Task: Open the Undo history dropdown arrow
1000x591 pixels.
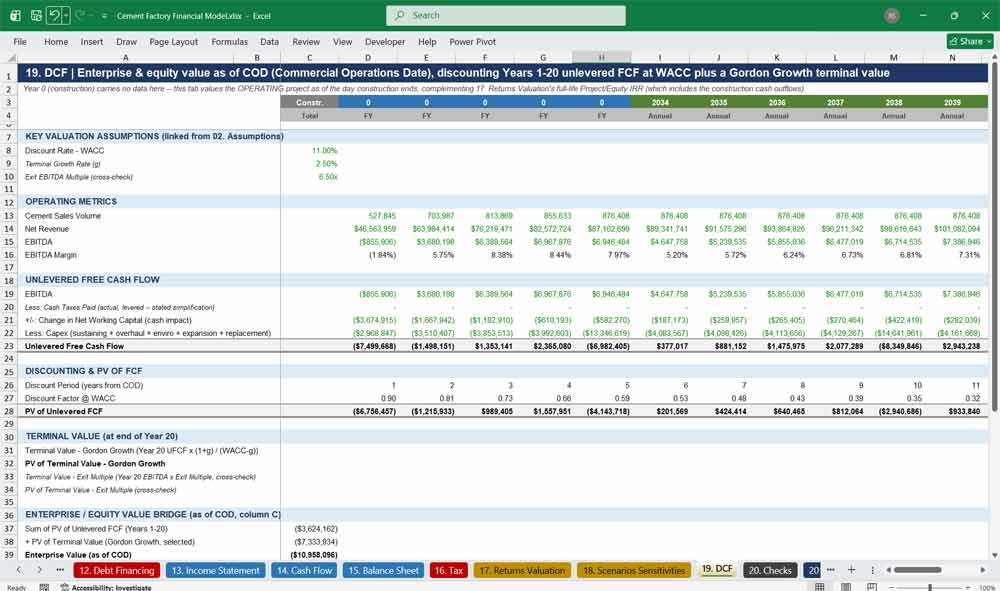Action: coord(66,15)
